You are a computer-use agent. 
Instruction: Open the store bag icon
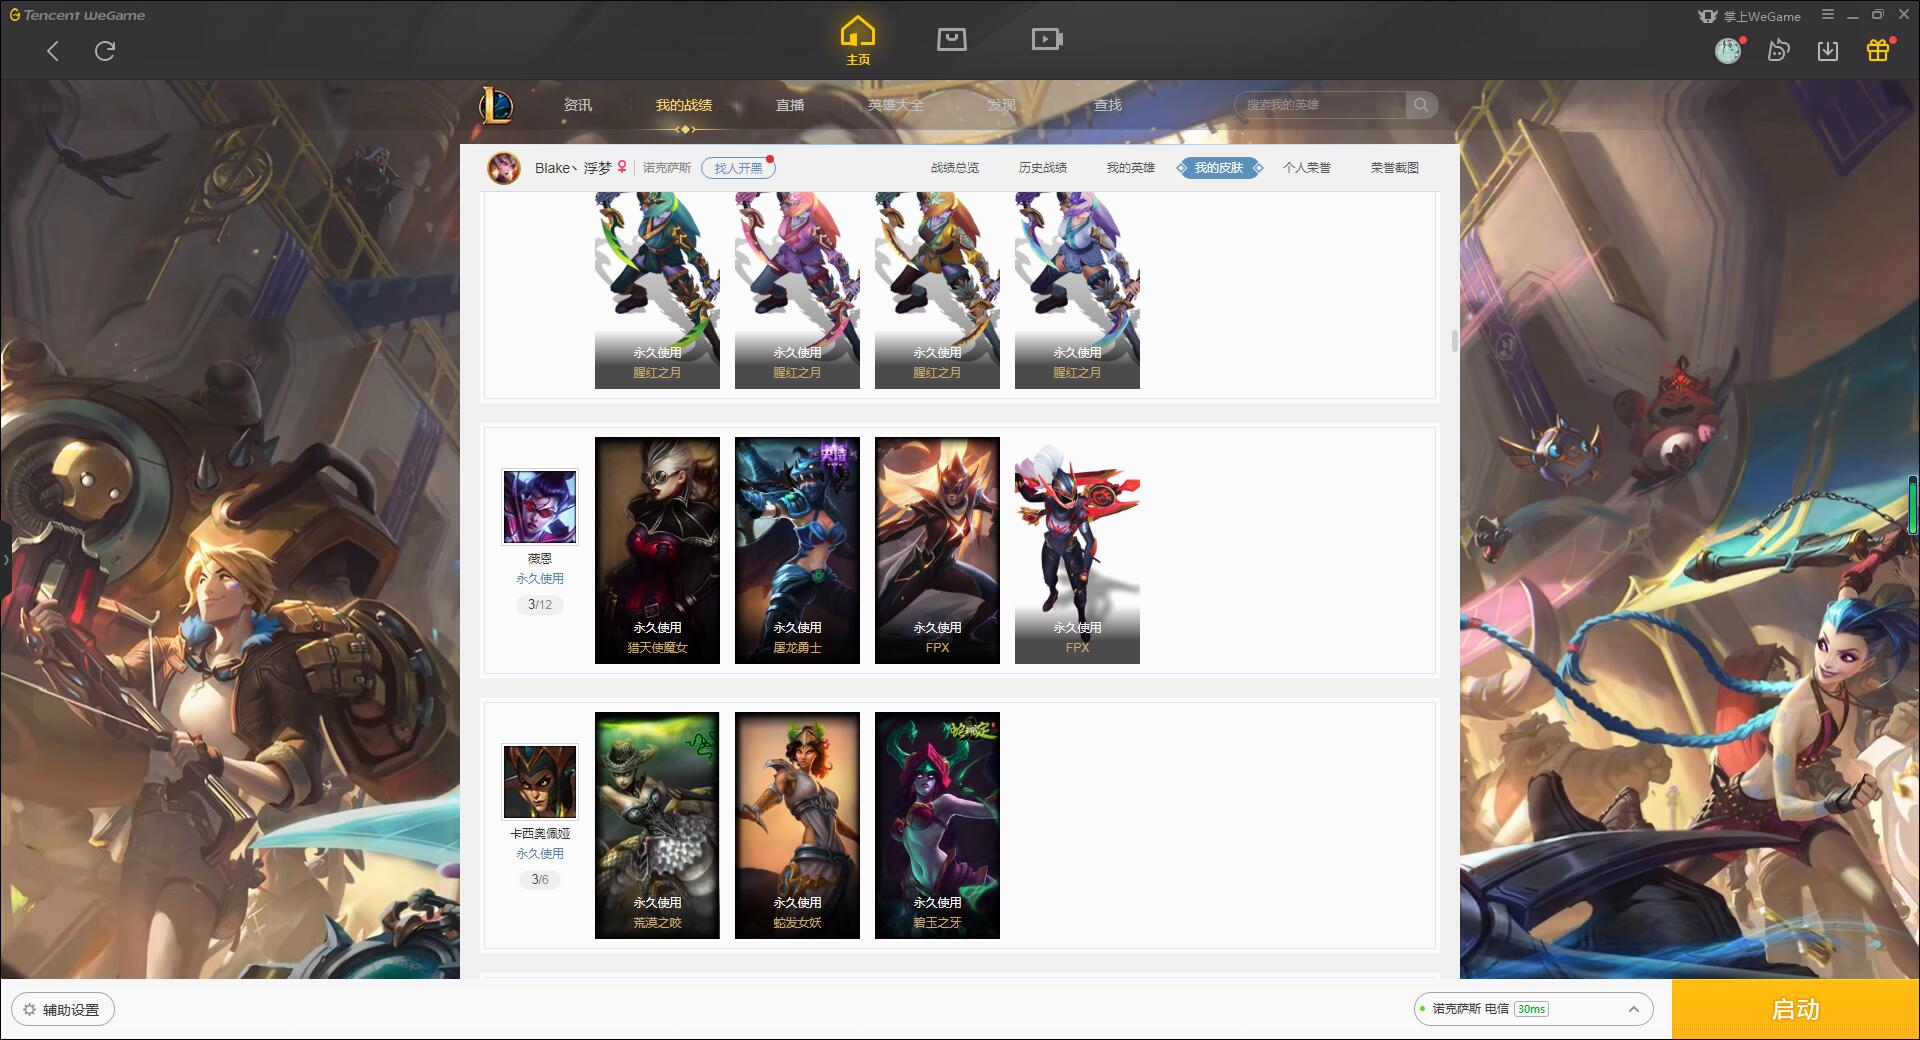952,39
